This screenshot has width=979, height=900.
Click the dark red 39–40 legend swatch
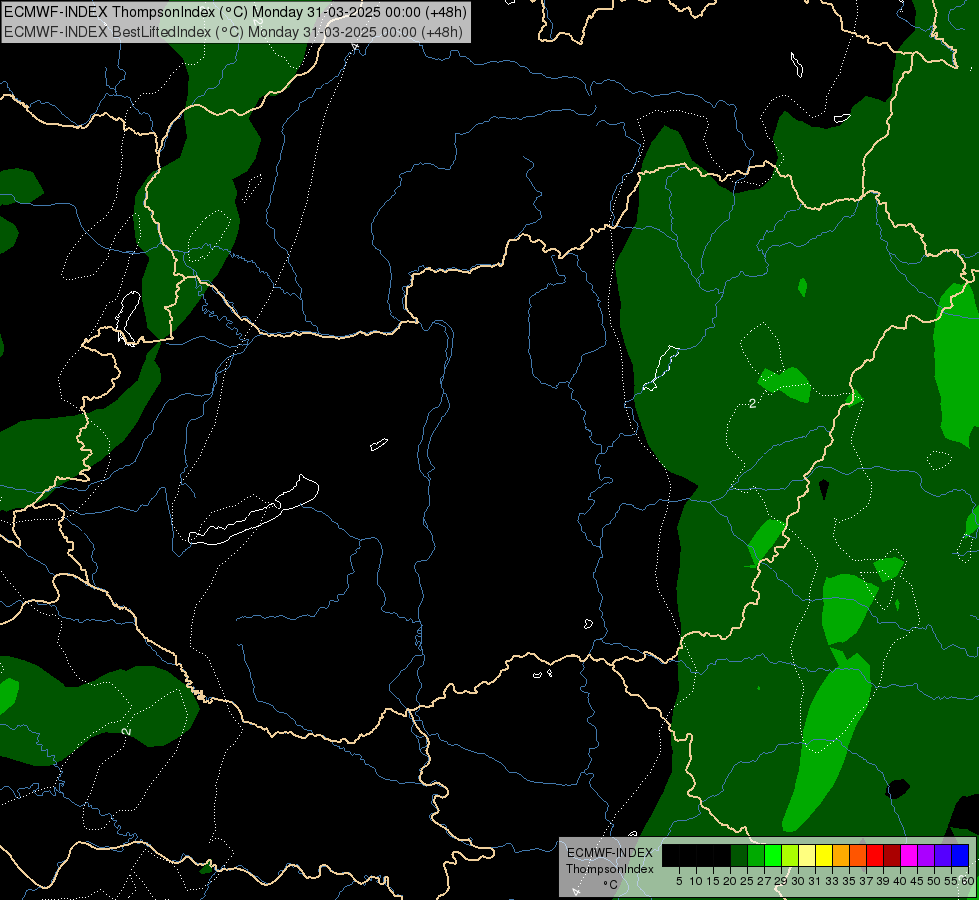click(892, 856)
